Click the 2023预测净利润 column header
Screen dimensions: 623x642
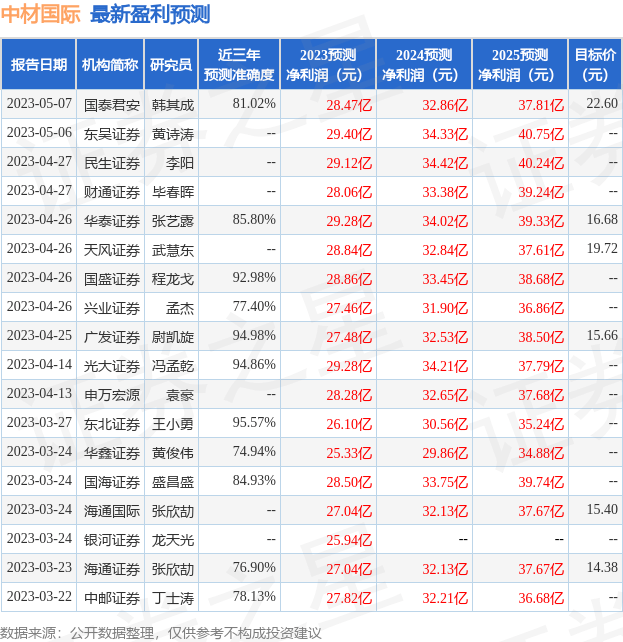[328, 64]
